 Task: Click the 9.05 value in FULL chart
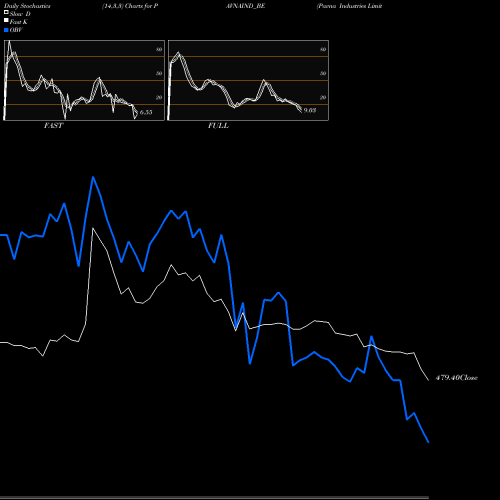click(310, 110)
